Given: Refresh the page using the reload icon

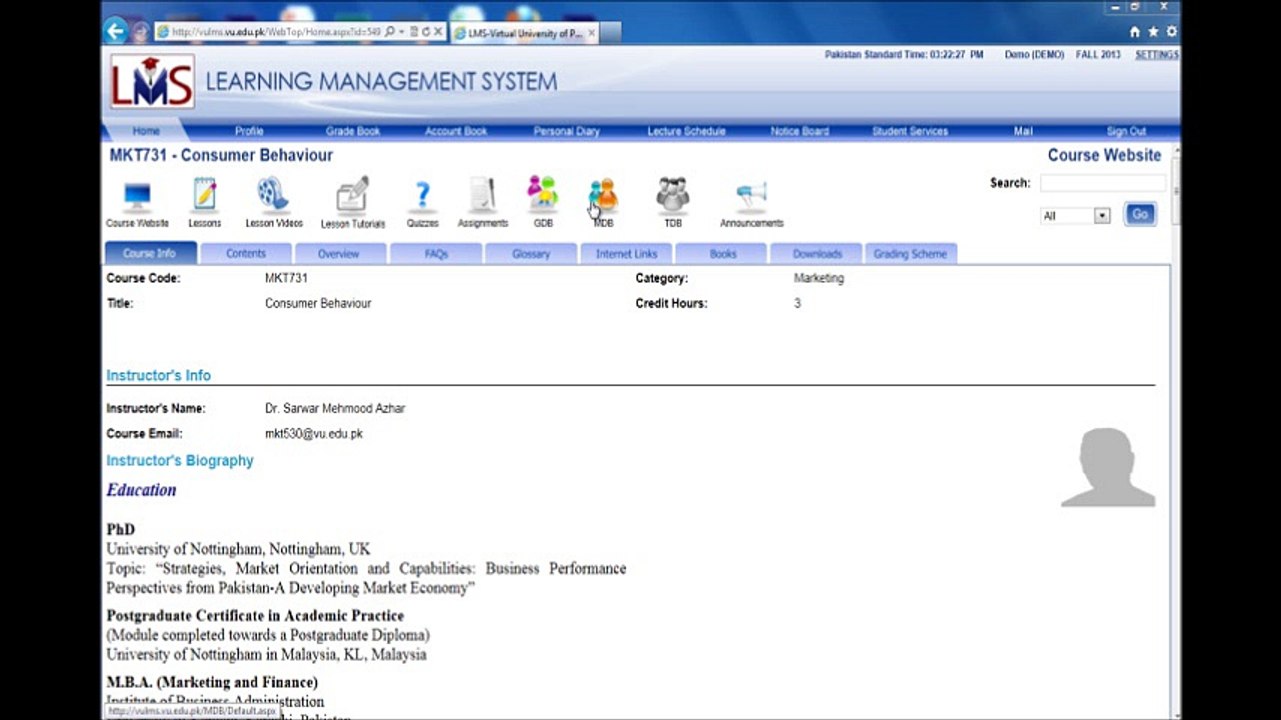Looking at the screenshot, I should (x=425, y=32).
